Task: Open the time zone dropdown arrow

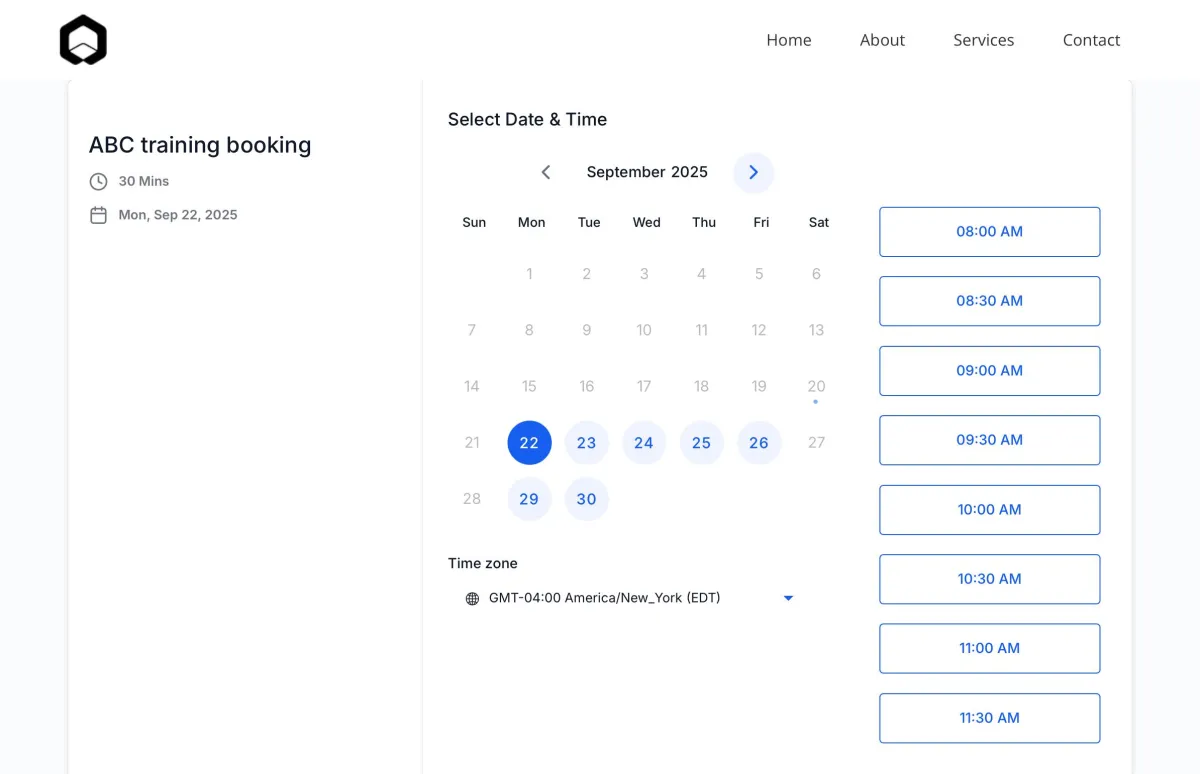Action: (788, 598)
